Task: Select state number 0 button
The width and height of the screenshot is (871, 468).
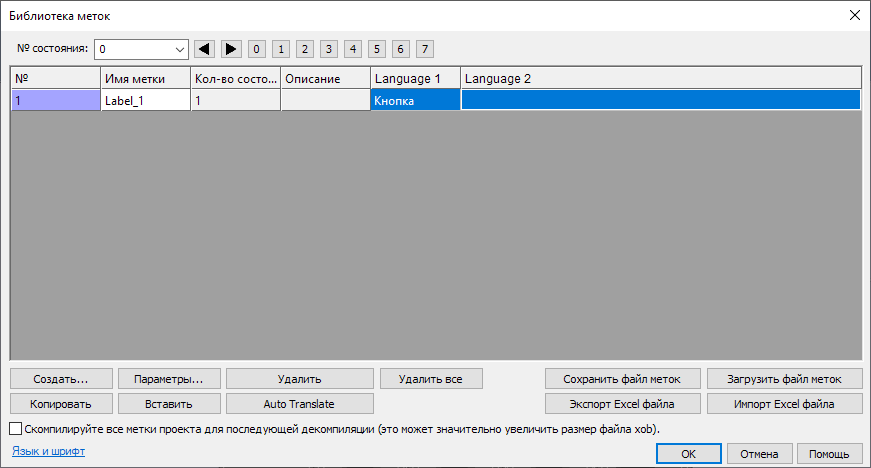Action: [257, 48]
